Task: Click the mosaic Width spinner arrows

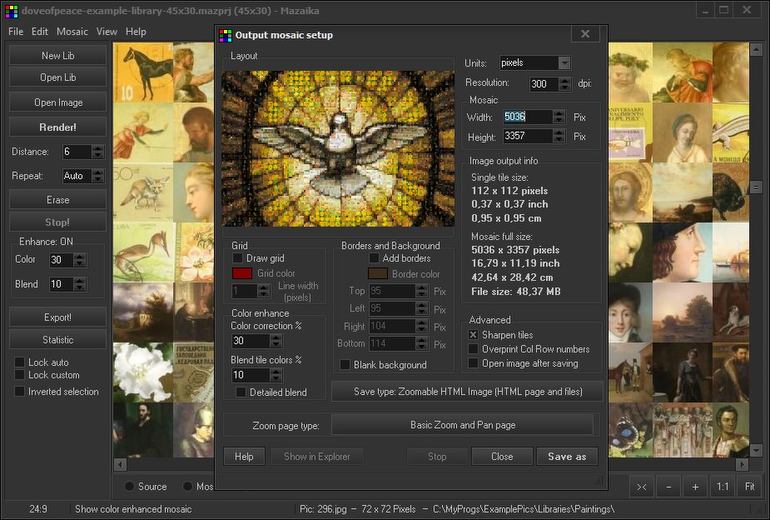Action: pyautogui.click(x=559, y=117)
